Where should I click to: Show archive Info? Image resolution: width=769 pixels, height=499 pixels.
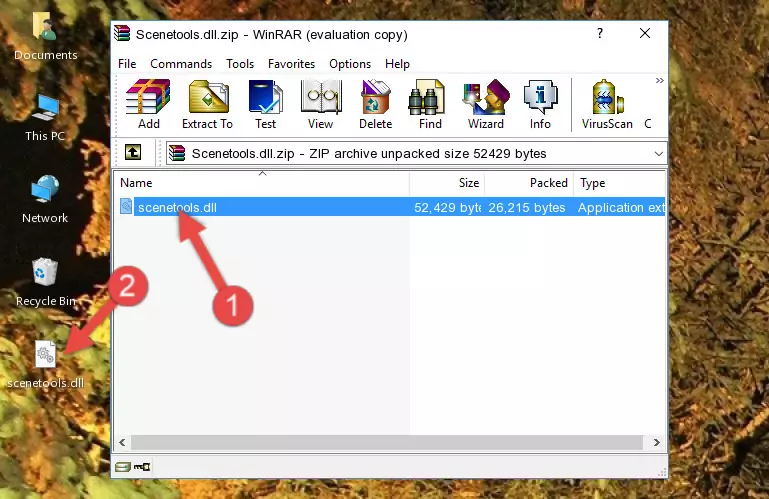[540, 105]
